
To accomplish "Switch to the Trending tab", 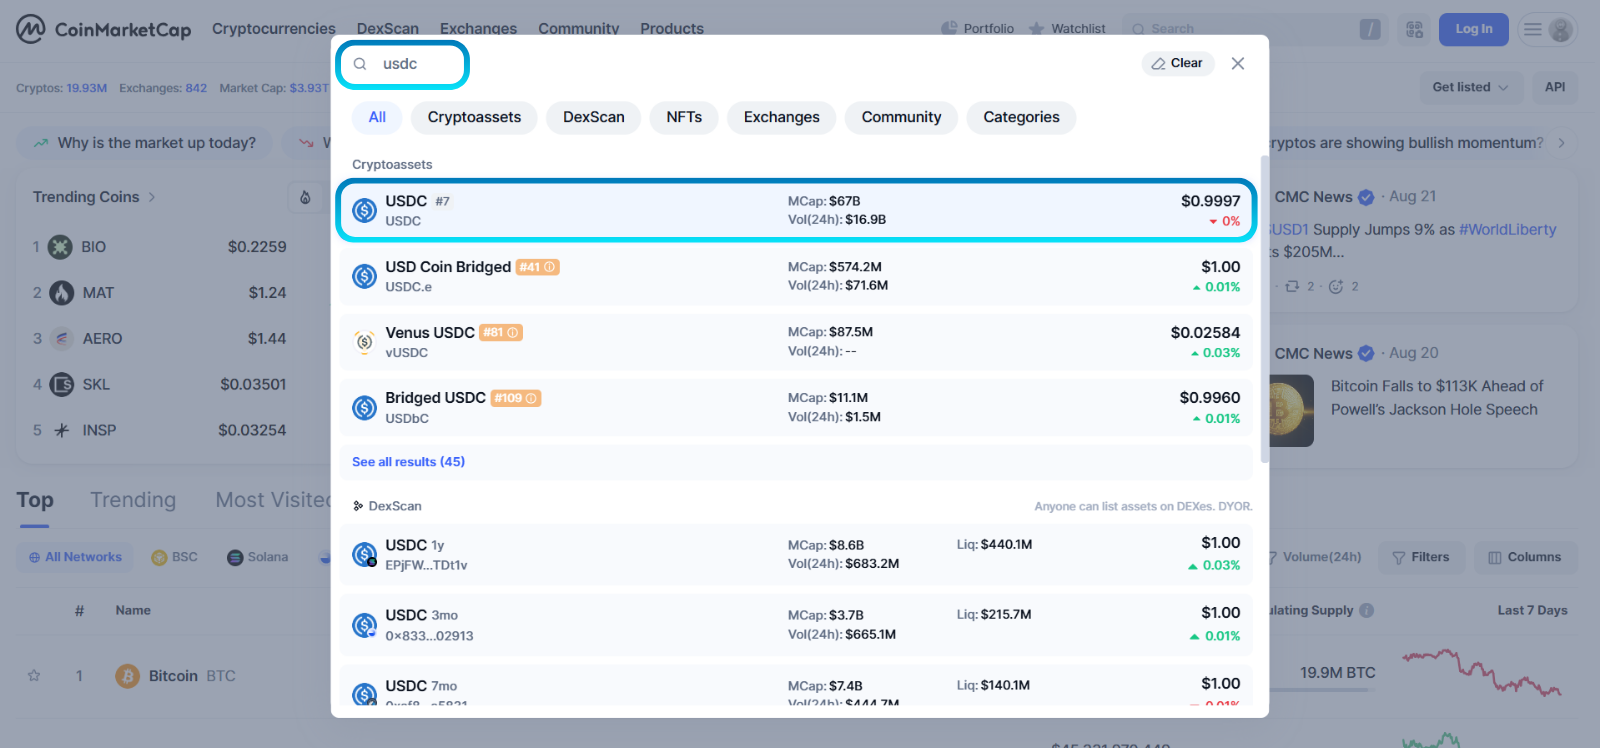I will click(133, 500).
